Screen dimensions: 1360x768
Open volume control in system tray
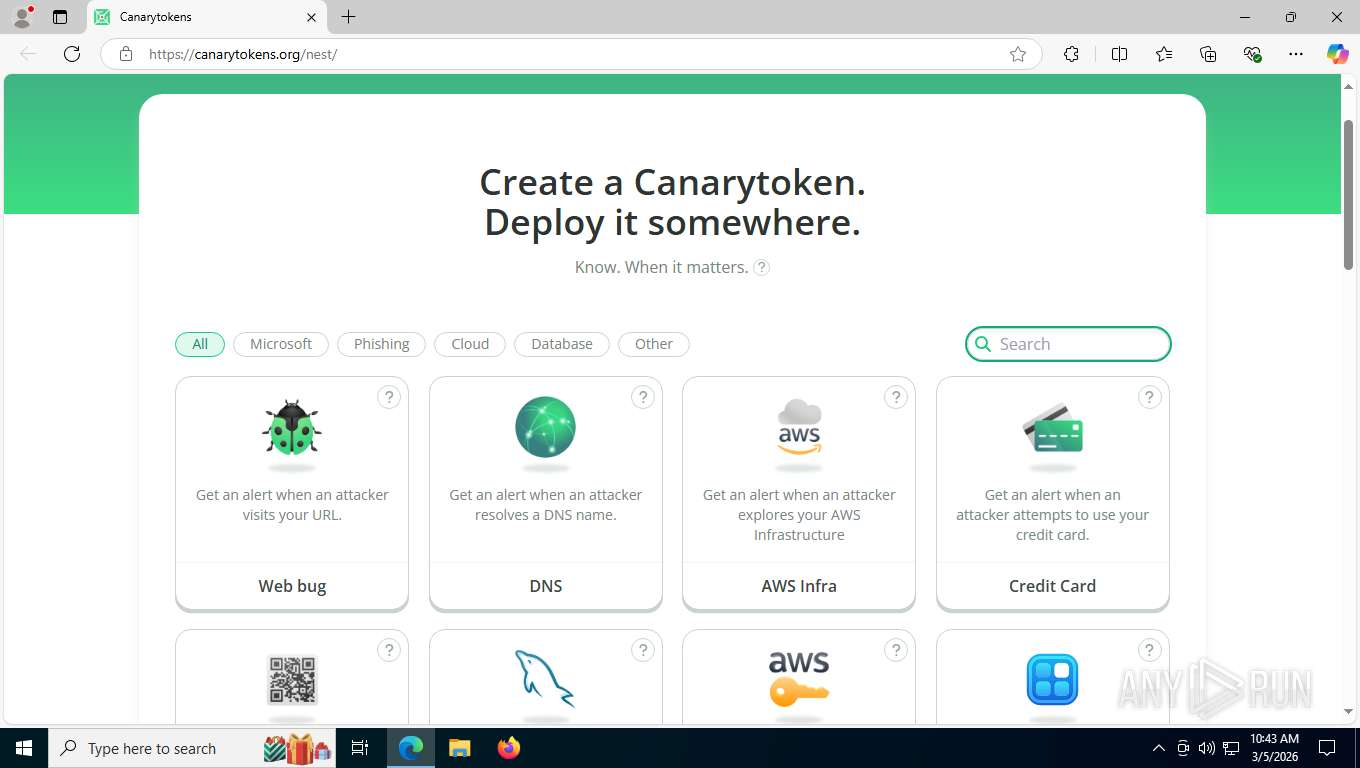(x=1207, y=748)
